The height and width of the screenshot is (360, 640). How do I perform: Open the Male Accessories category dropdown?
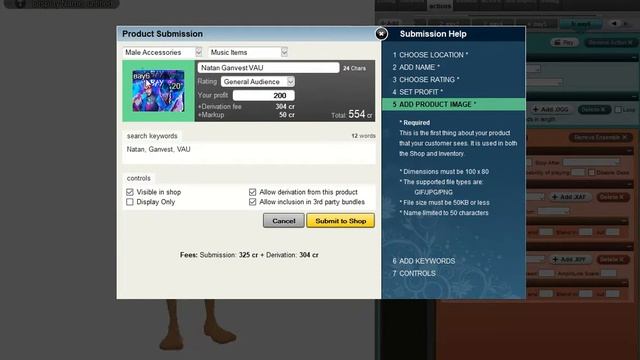pos(162,52)
